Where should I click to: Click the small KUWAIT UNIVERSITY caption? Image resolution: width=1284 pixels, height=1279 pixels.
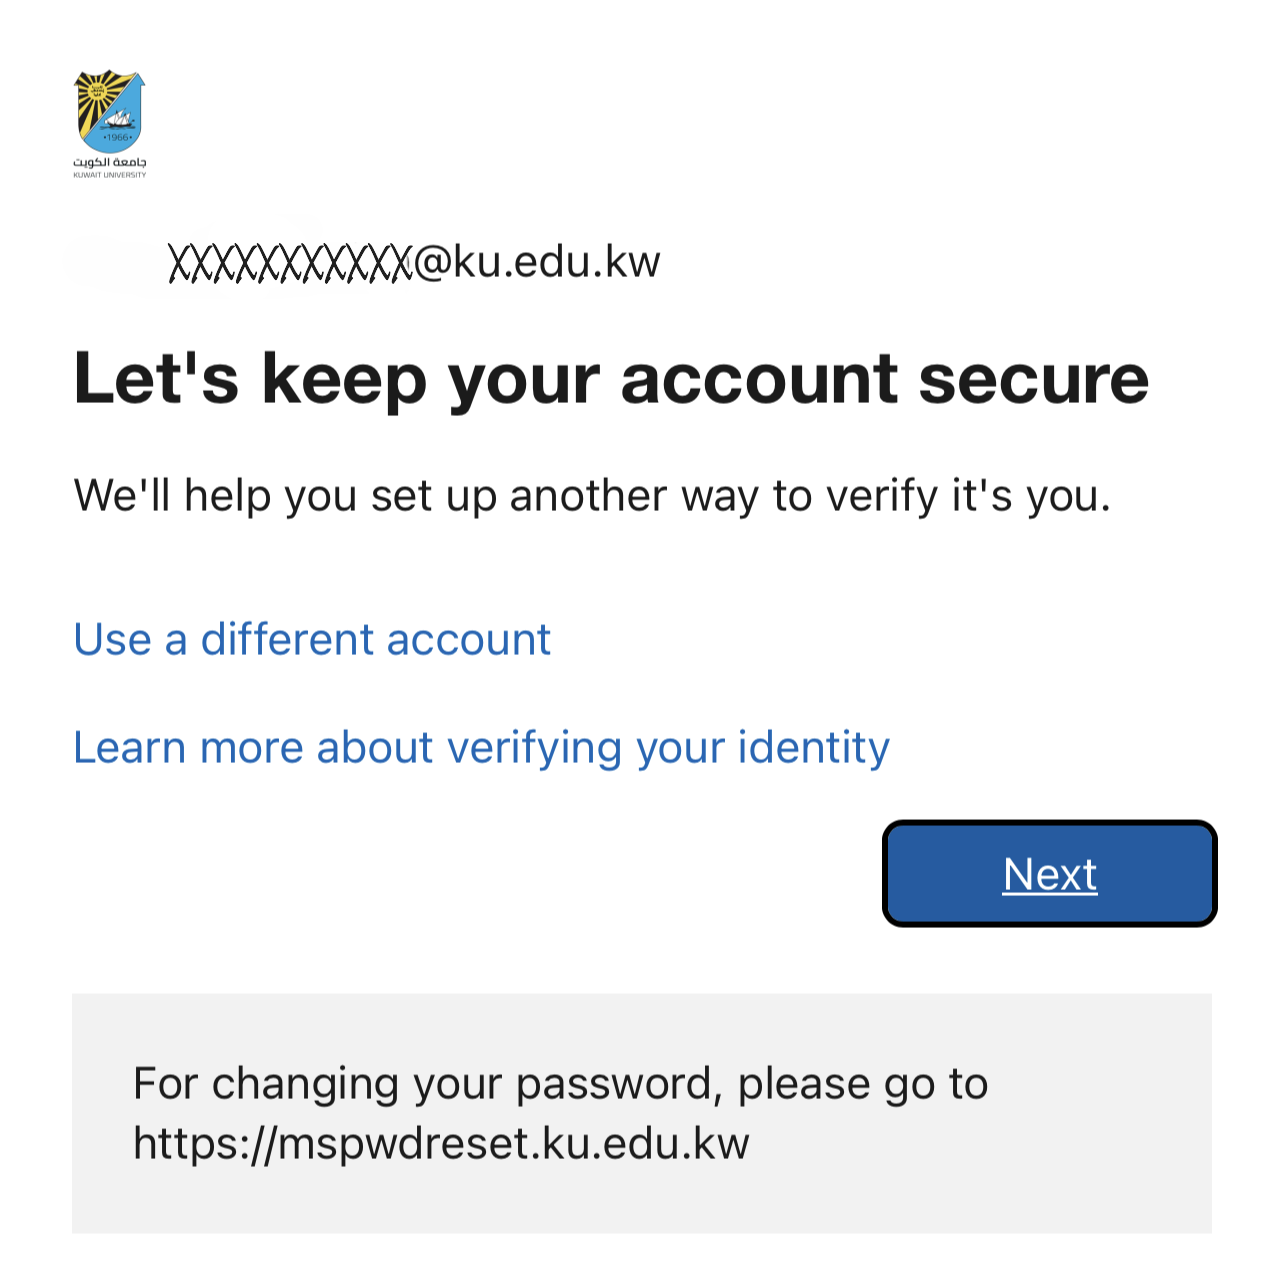110,175
